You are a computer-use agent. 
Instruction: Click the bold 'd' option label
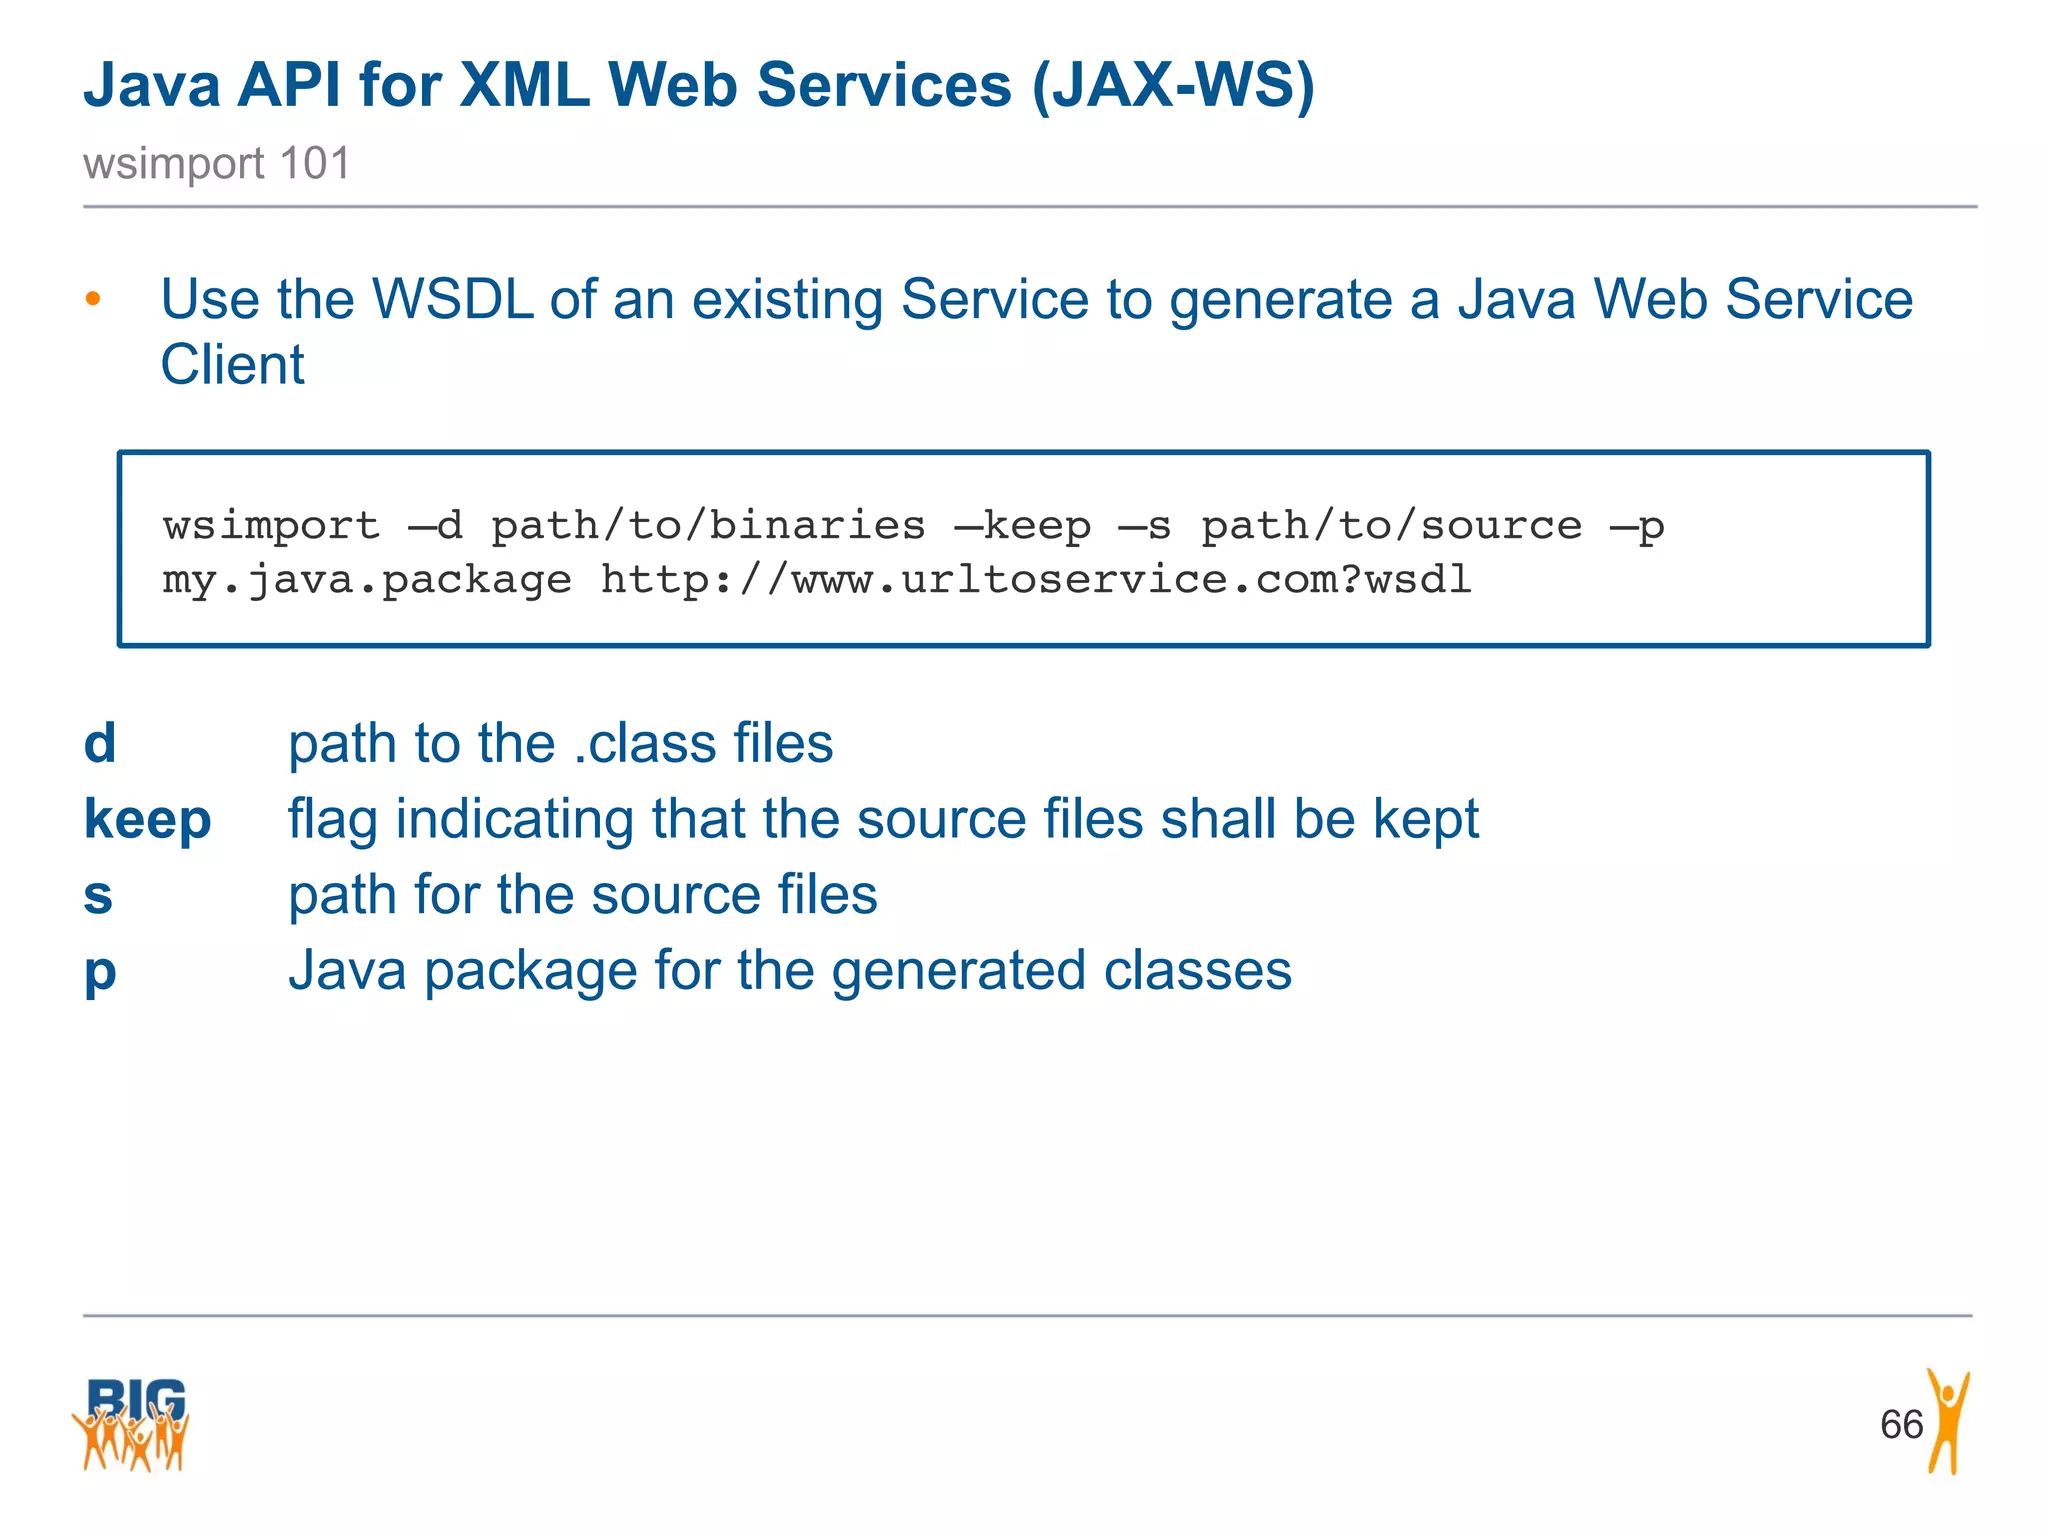coord(100,743)
